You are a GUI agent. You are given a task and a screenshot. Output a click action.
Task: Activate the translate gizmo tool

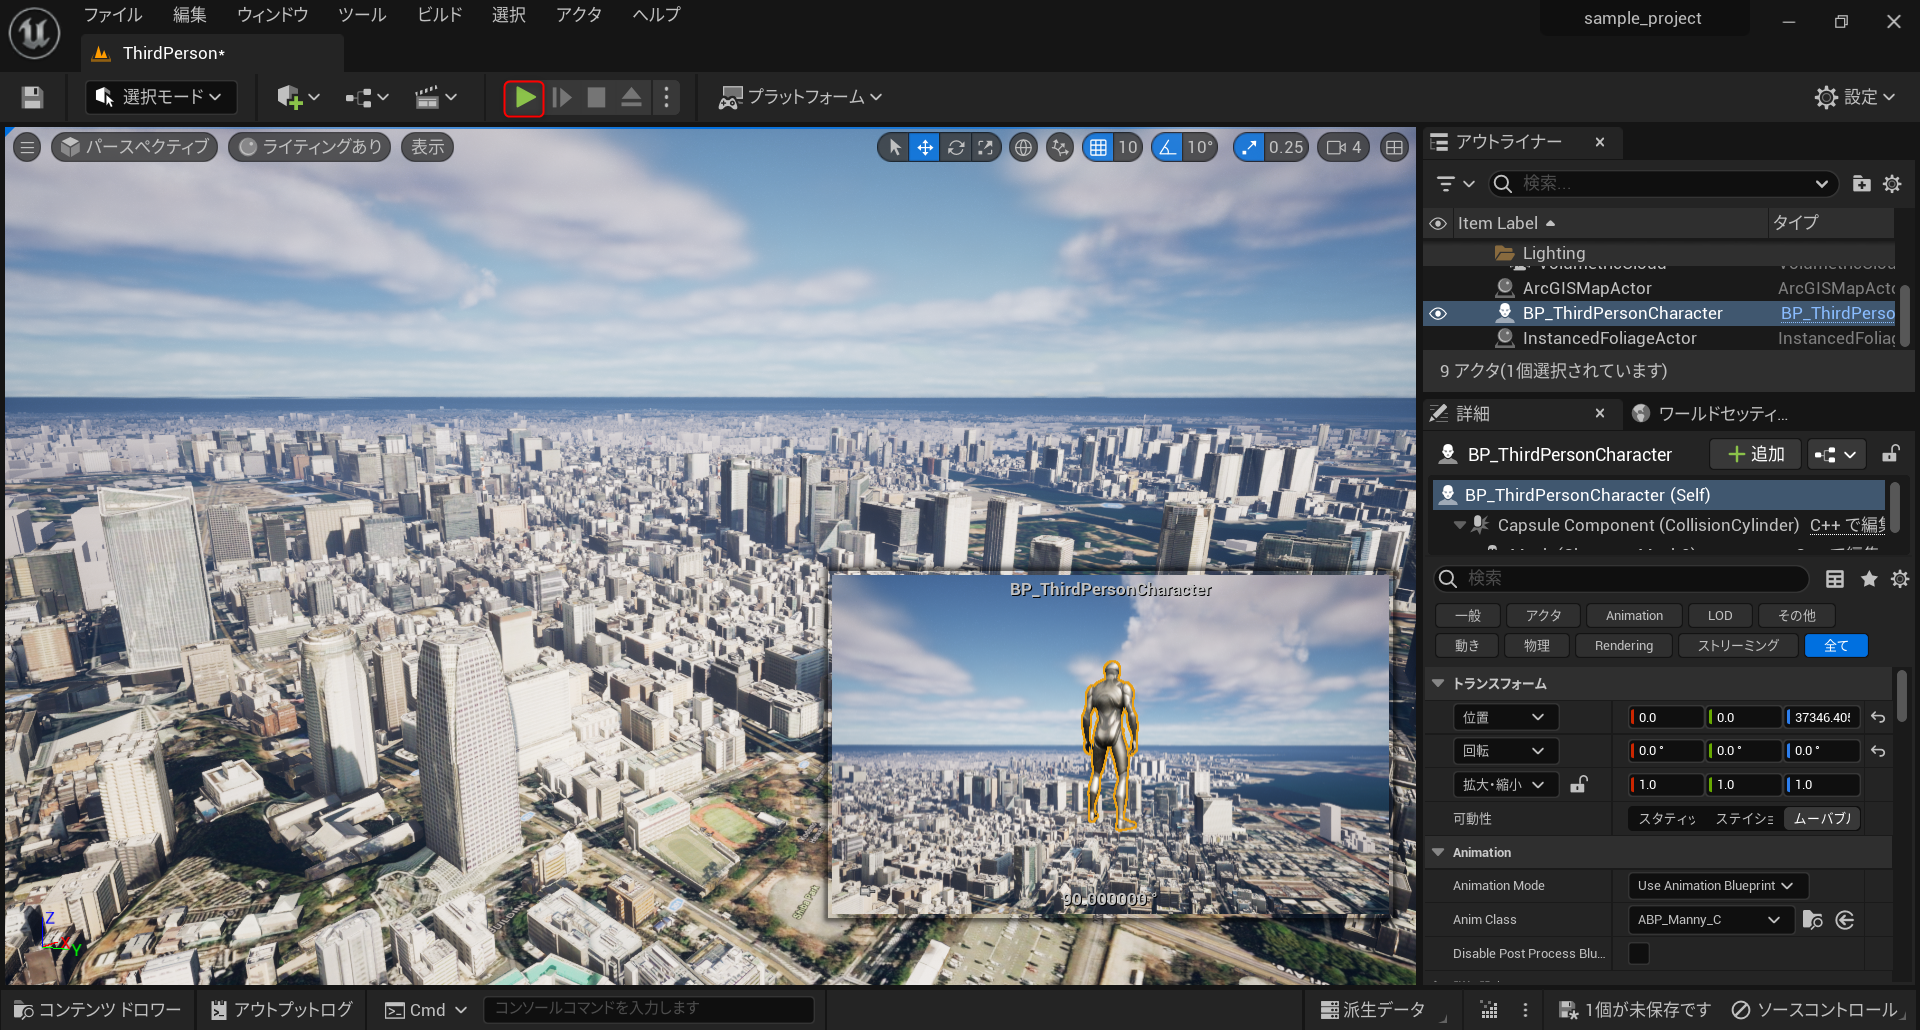coord(925,148)
